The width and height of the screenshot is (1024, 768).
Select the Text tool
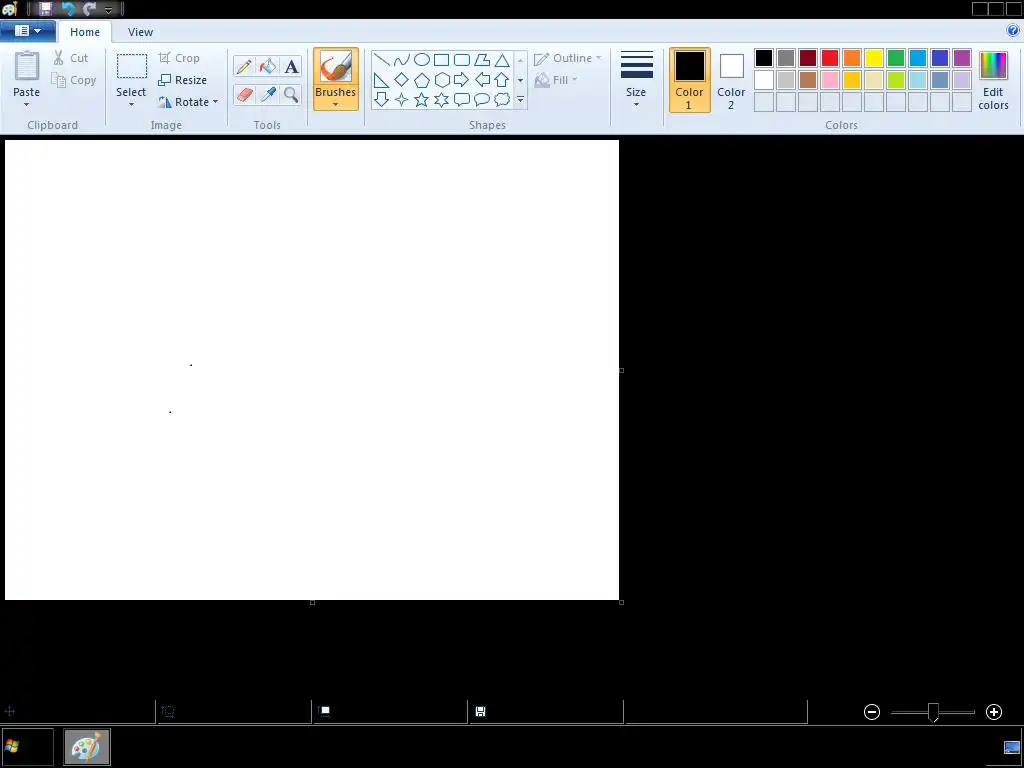[x=291, y=66]
